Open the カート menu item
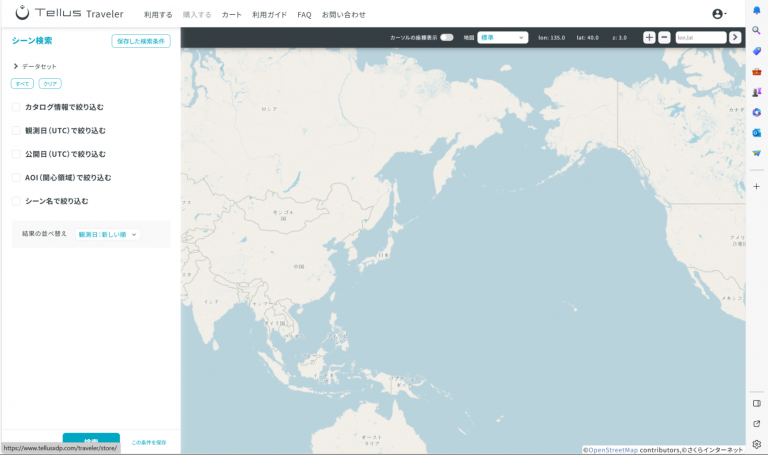Viewport: 768px width, 455px height. [x=231, y=15]
